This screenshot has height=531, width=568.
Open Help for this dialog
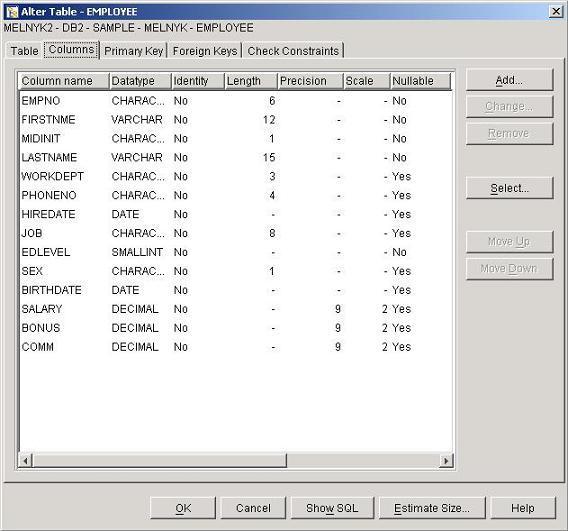[523, 508]
